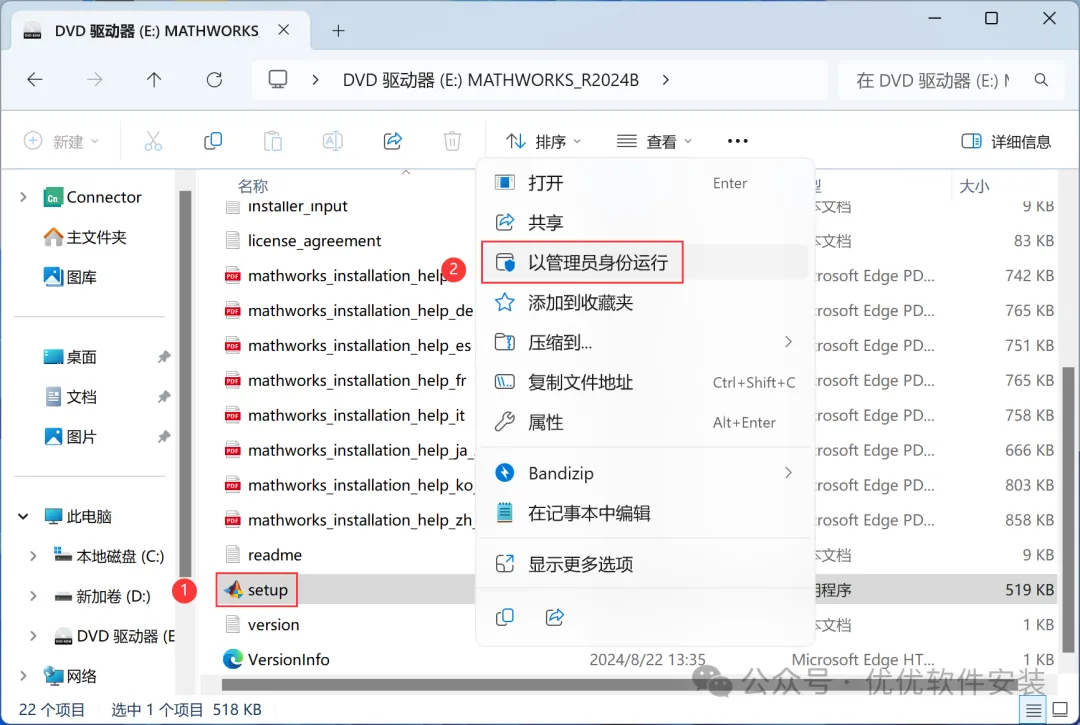Click the computer icon in address bar
The width and height of the screenshot is (1080, 725).
(x=278, y=80)
